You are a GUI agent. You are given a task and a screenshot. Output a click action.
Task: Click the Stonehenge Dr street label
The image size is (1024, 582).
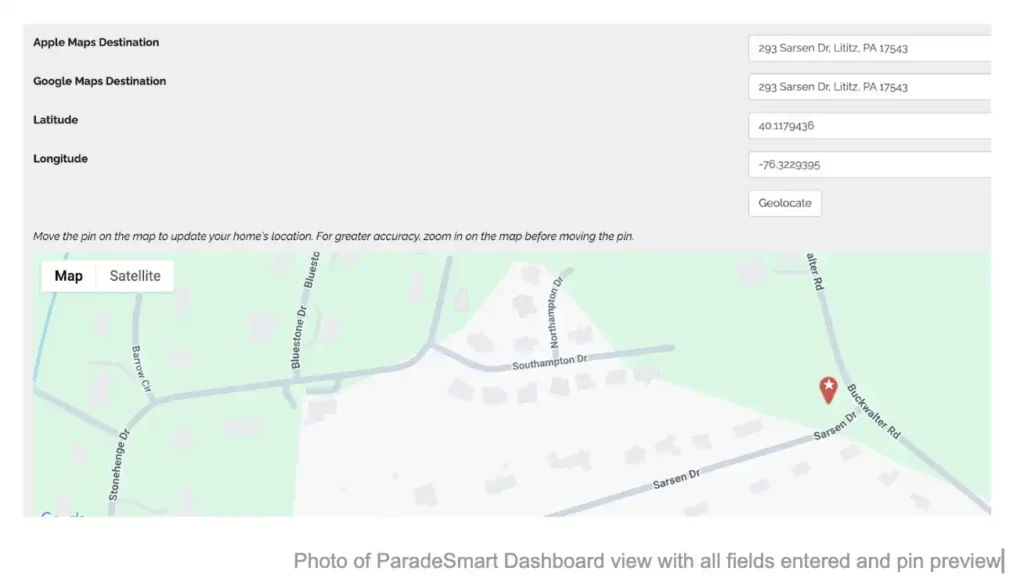click(x=119, y=464)
